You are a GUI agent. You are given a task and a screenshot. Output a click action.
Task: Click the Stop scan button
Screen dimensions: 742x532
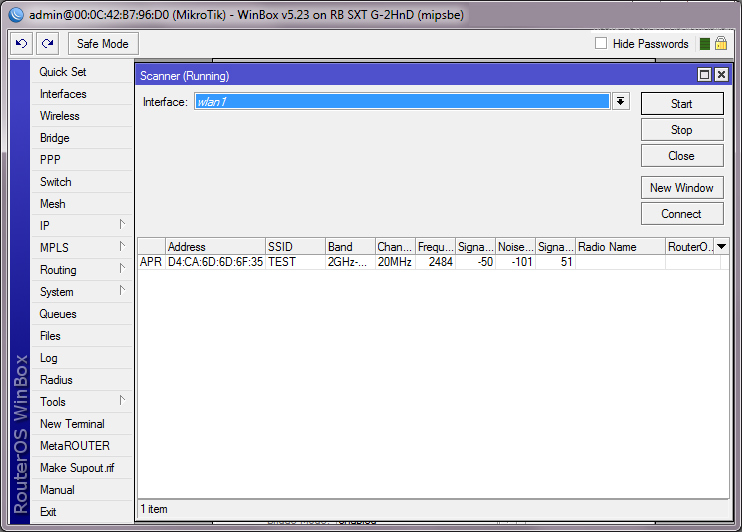pos(682,130)
